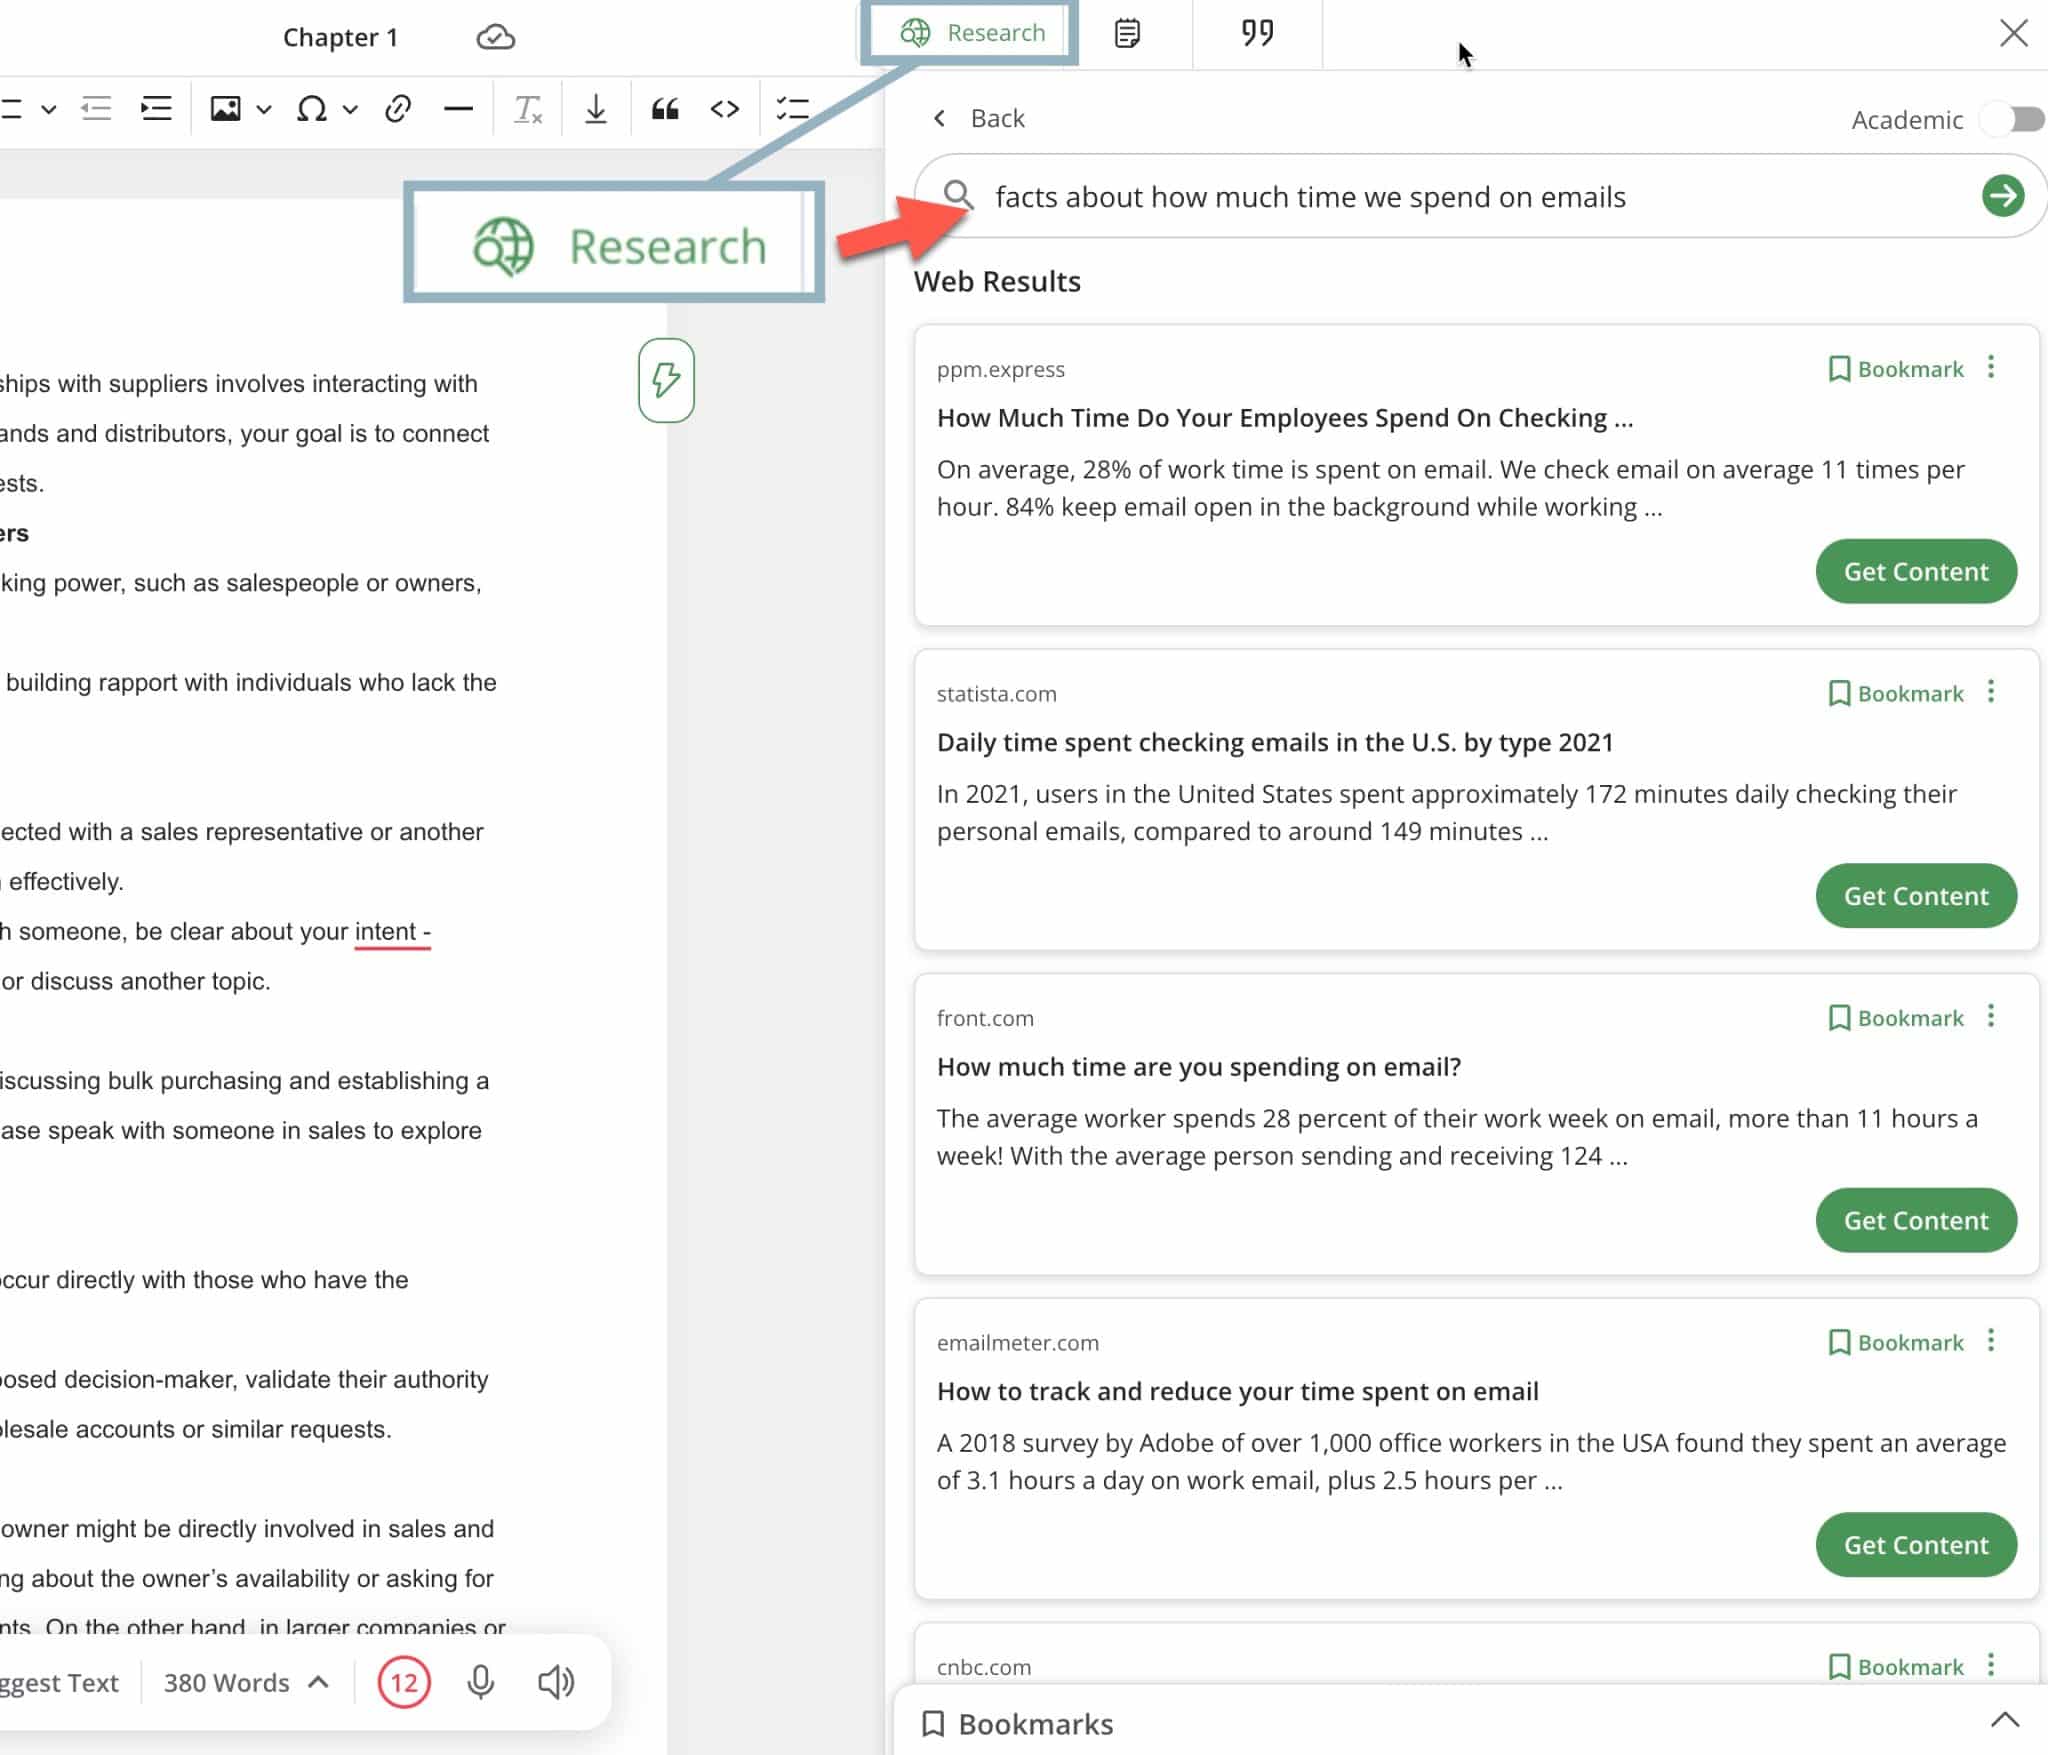Get Content from the statista.com result
The height and width of the screenshot is (1755, 2048).
pyautogui.click(x=1916, y=895)
